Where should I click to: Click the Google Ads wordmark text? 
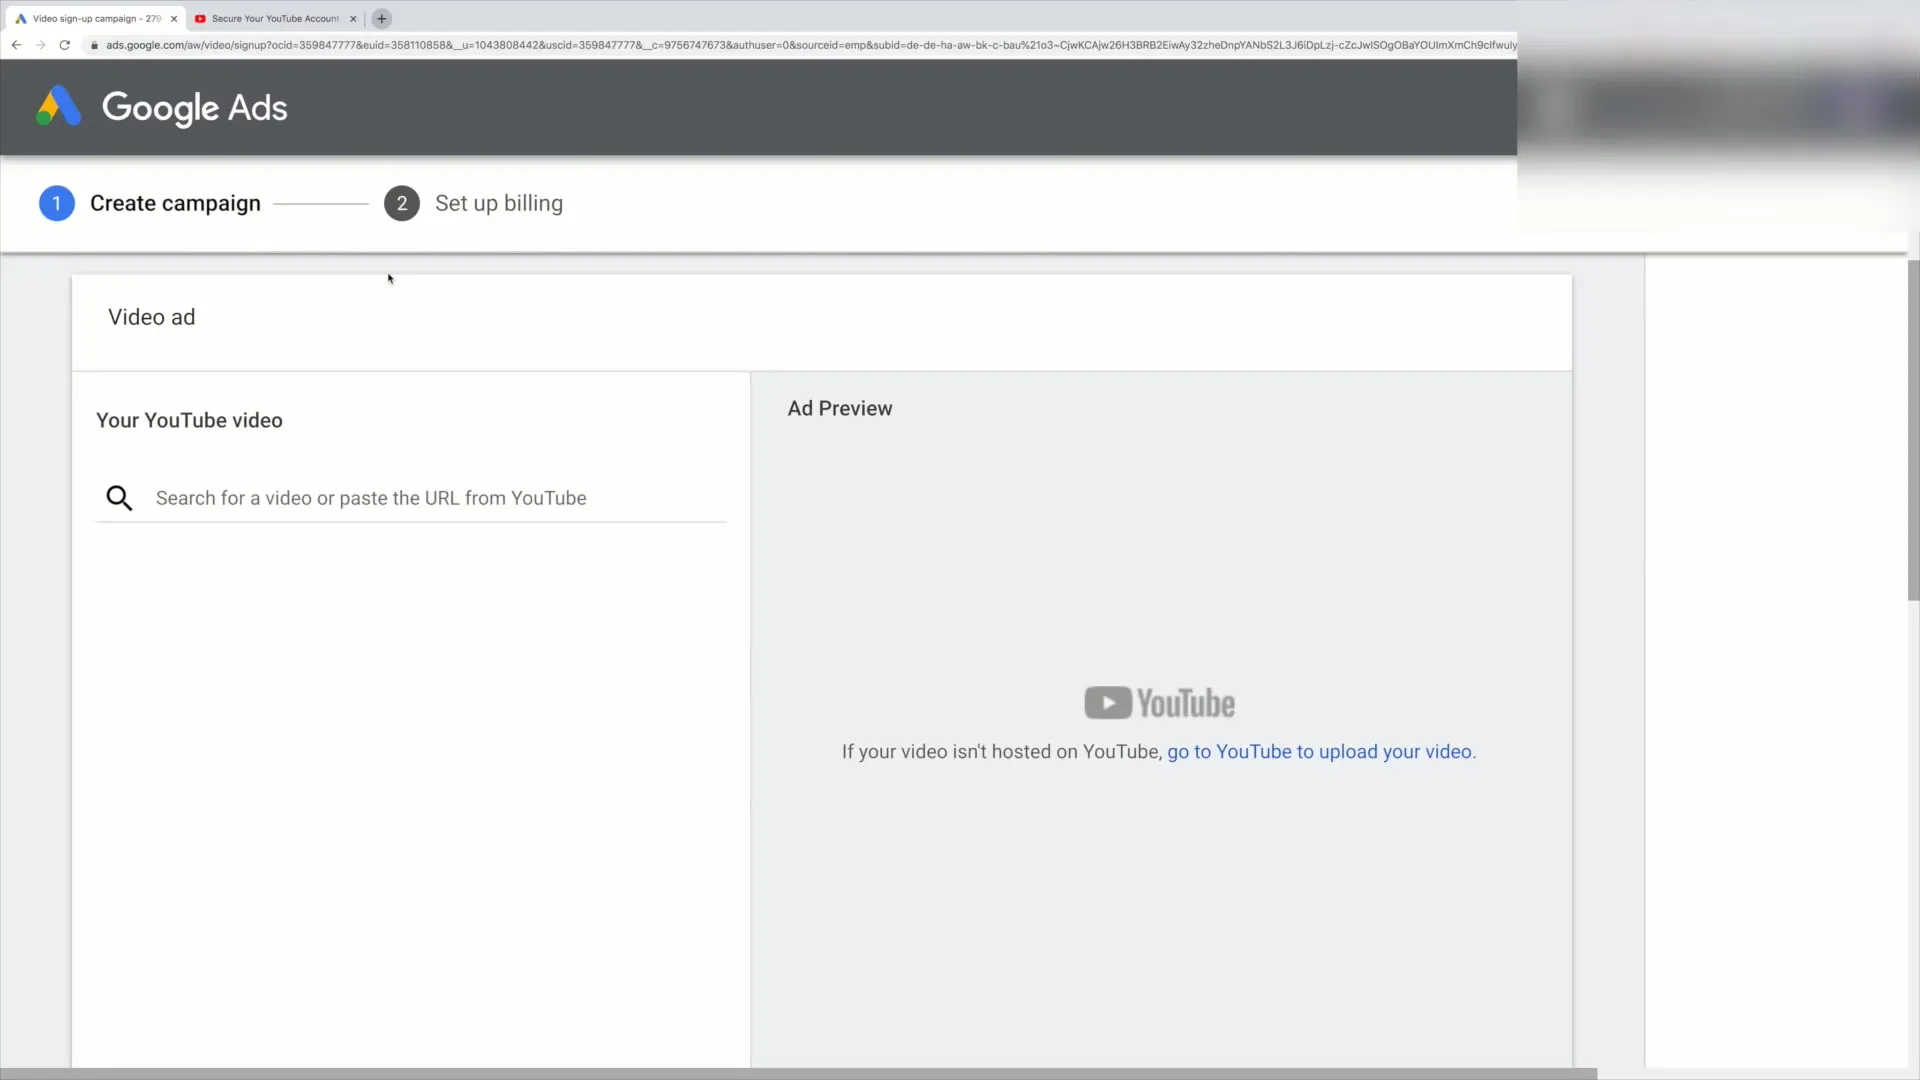(x=195, y=107)
